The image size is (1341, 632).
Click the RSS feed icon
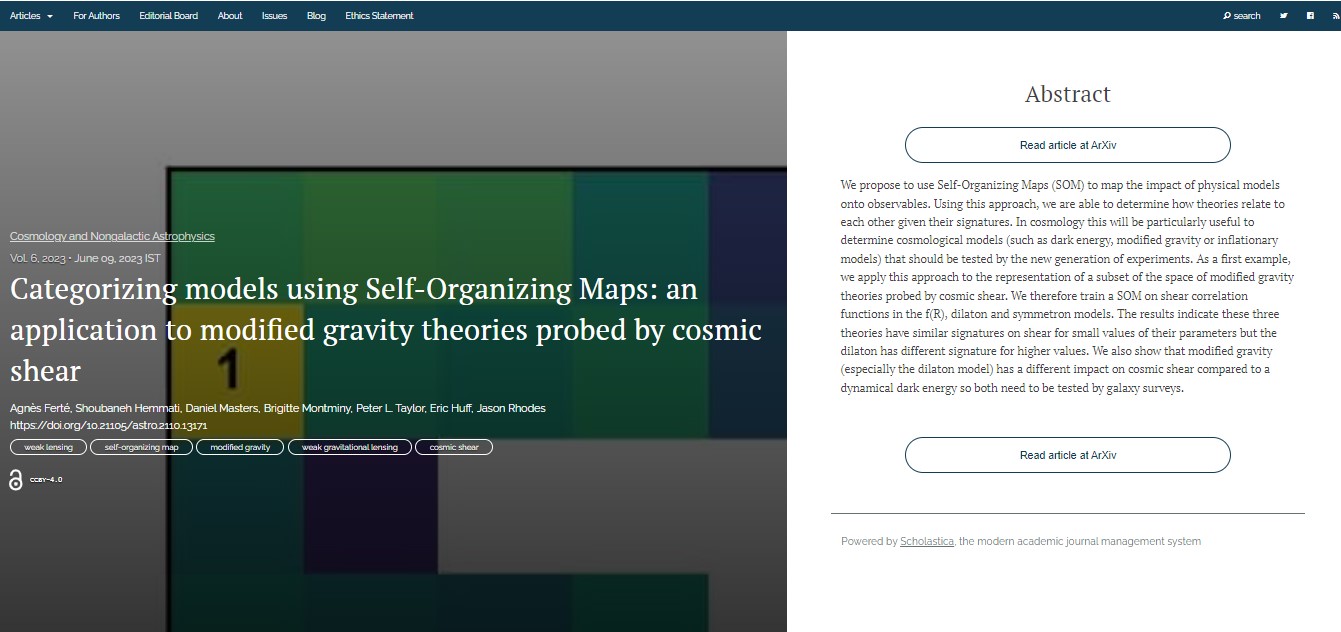tap(1335, 16)
